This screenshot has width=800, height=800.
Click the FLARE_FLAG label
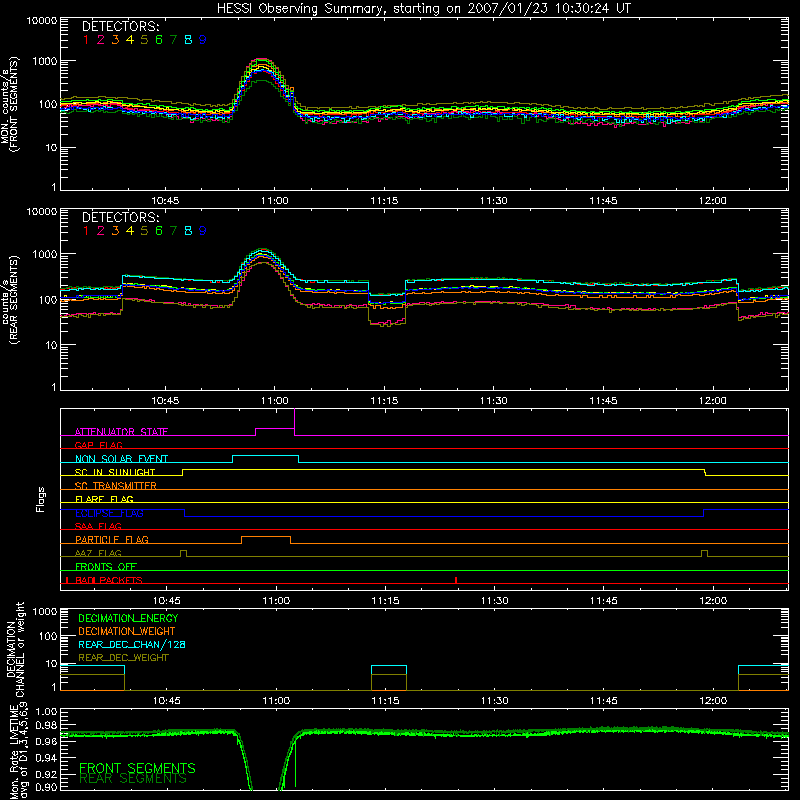[x=104, y=499]
